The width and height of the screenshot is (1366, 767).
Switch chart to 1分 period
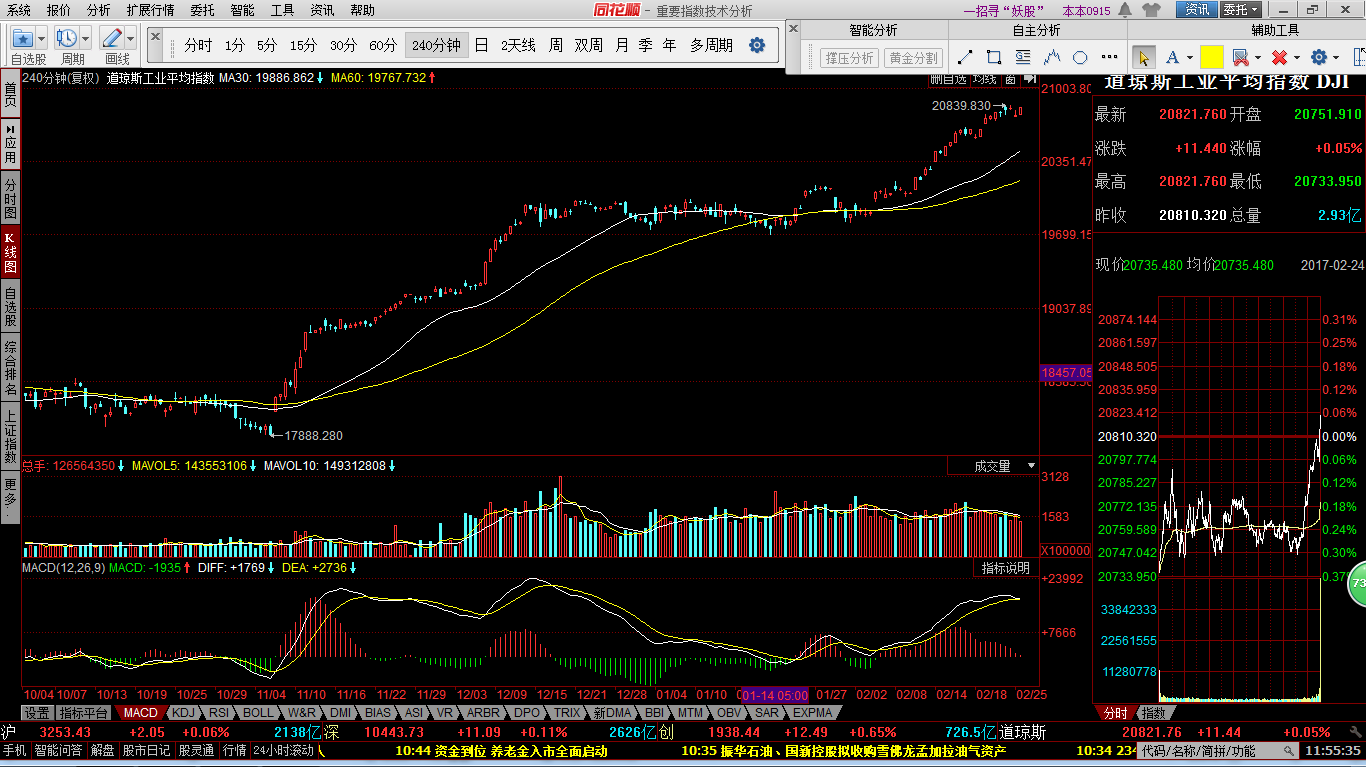point(234,45)
